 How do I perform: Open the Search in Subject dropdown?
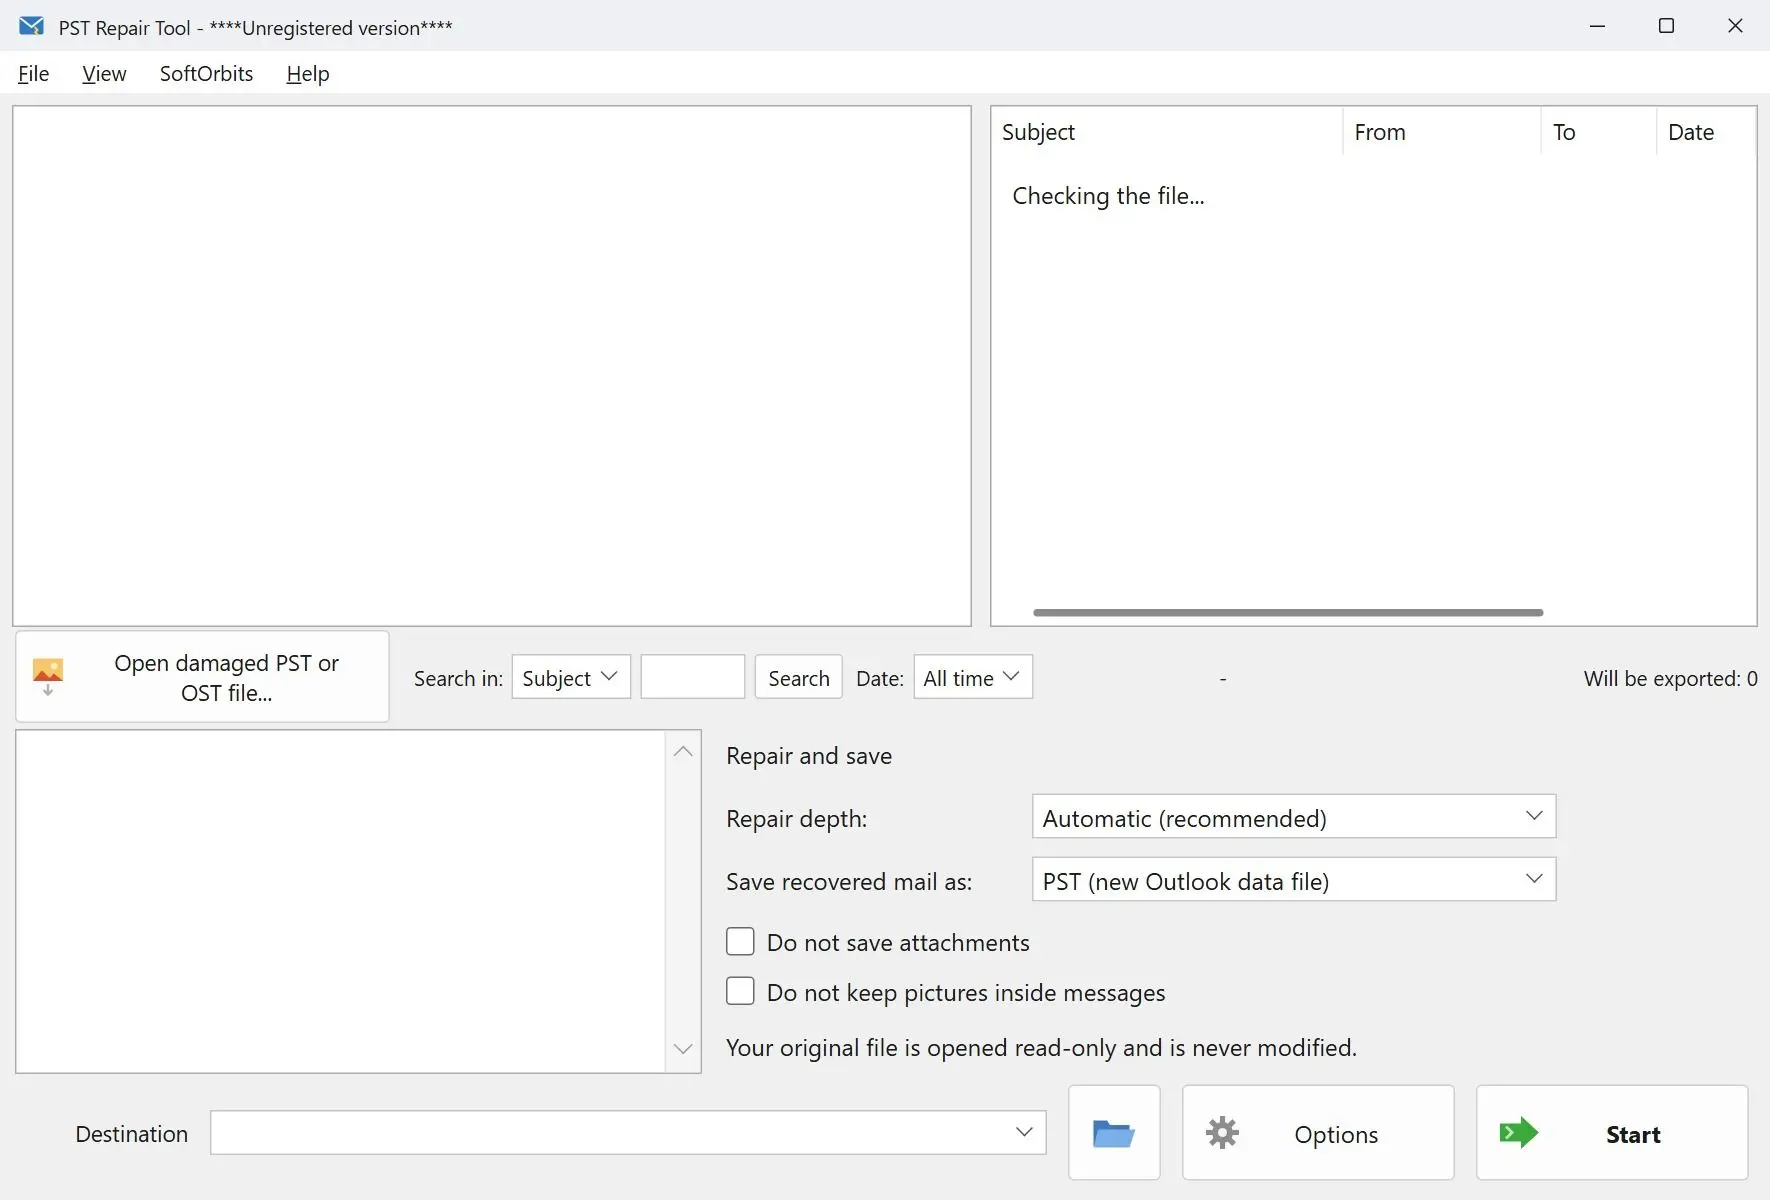(x=571, y=677)
